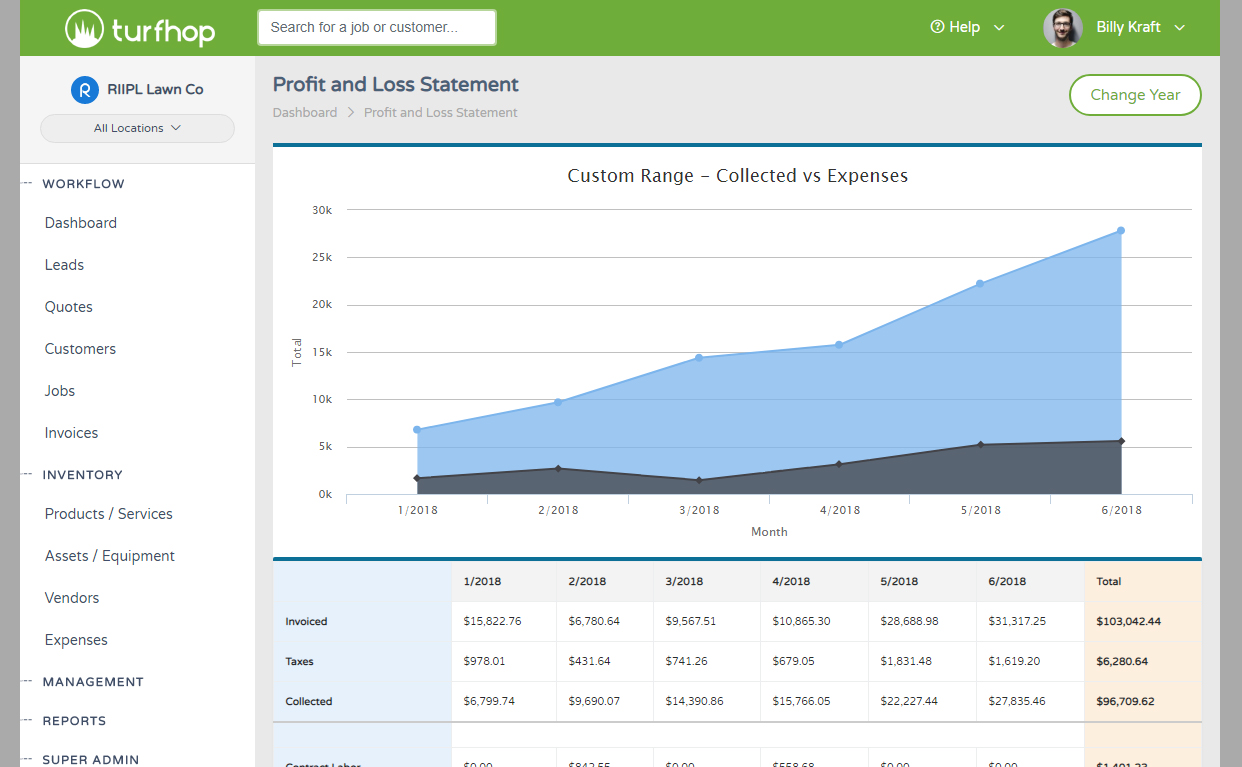The image size is (1242, 767).
Task: Click the Change Year button
Action: [x=1135, y=95]
